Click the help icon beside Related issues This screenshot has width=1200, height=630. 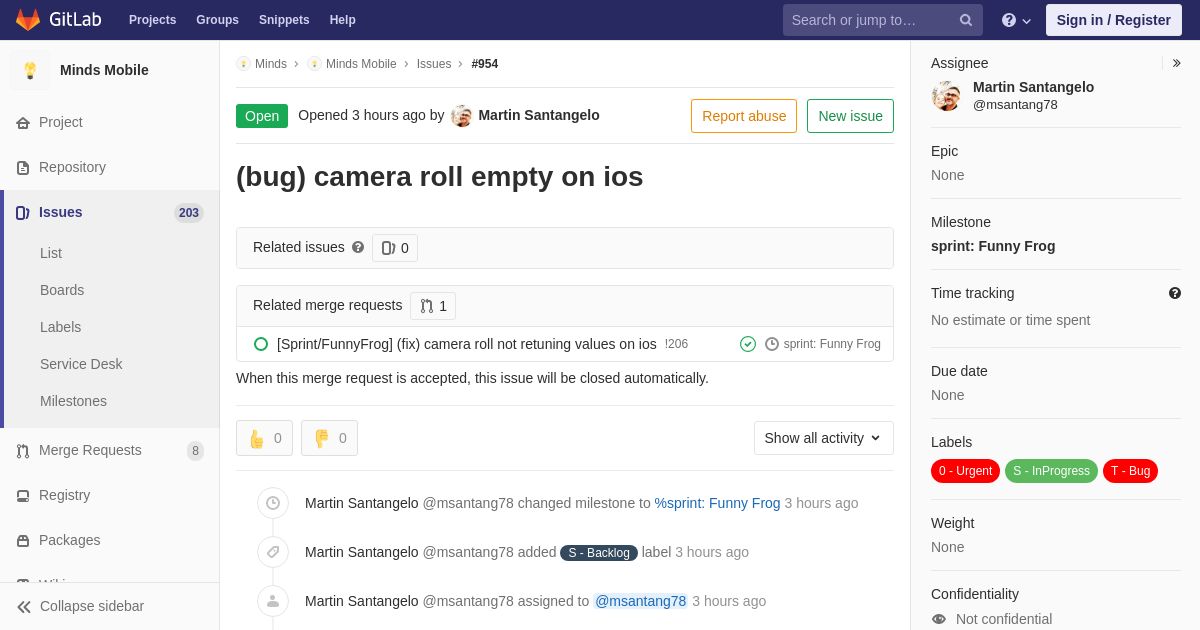tap(358, 247)
